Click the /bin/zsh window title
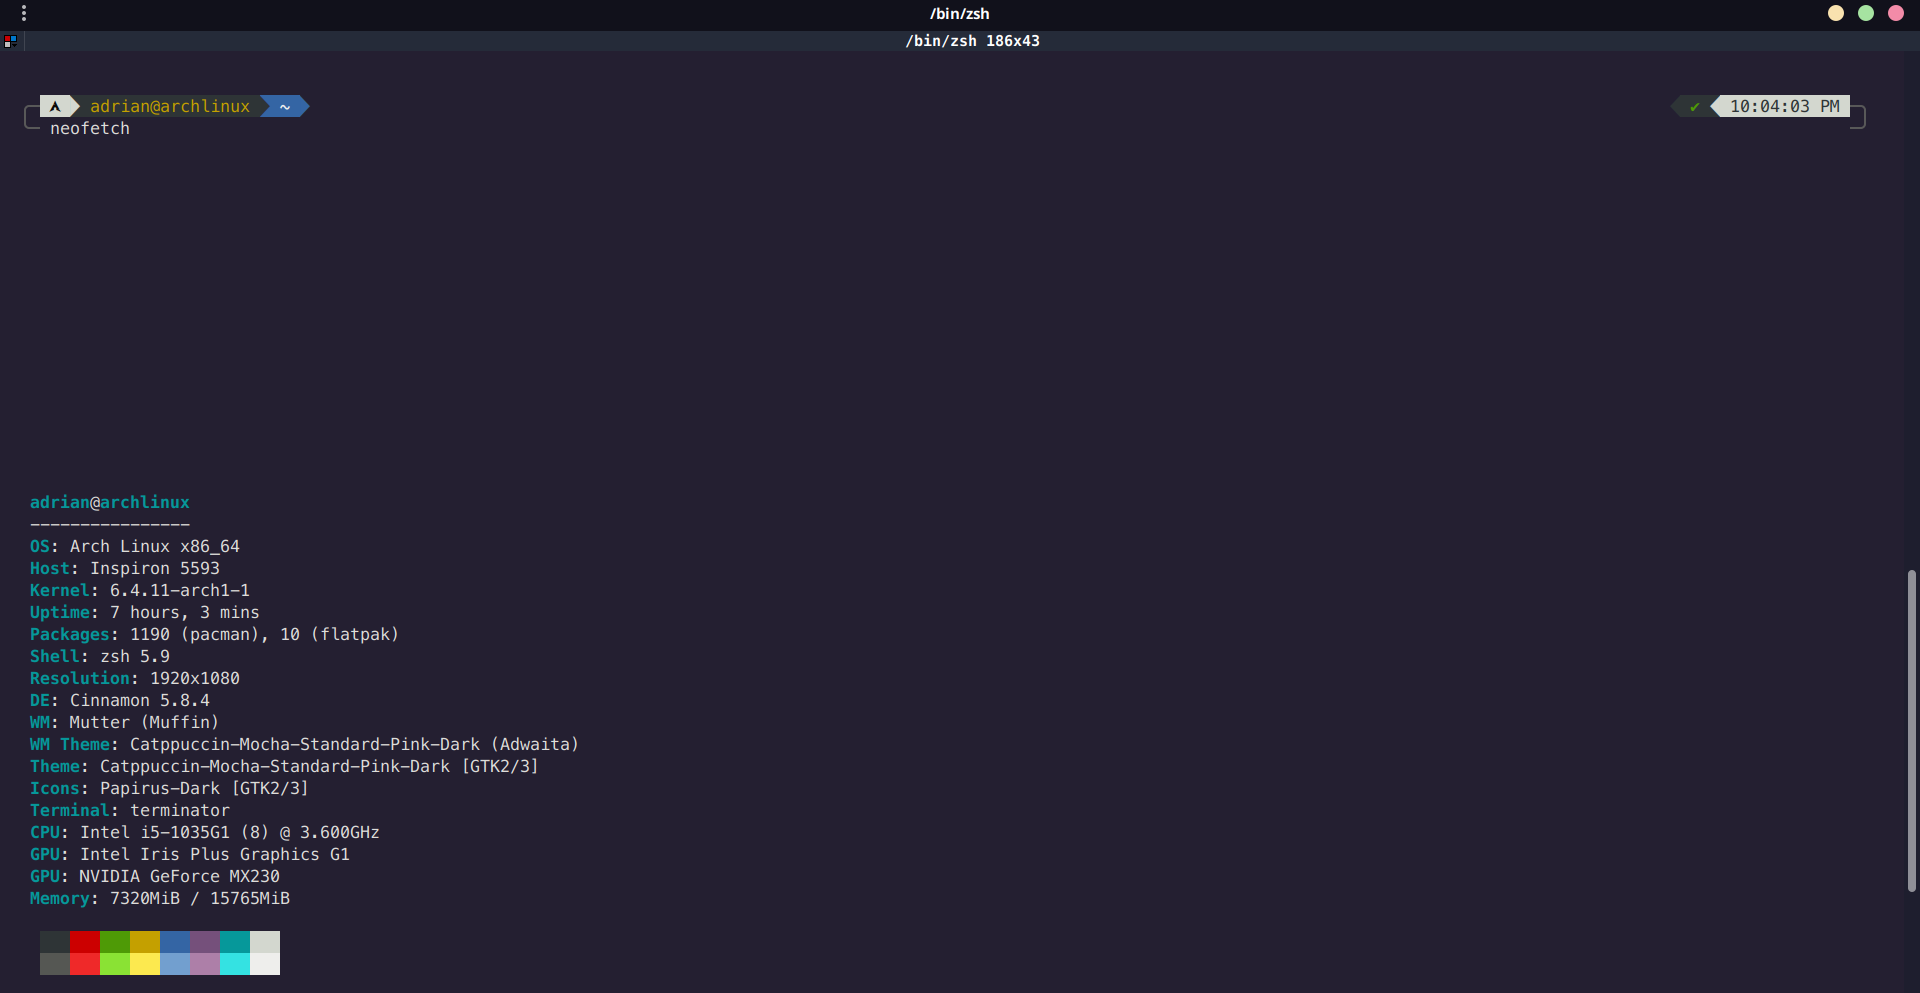This screenshot has width=1920, height=993. tap(959, 13)
